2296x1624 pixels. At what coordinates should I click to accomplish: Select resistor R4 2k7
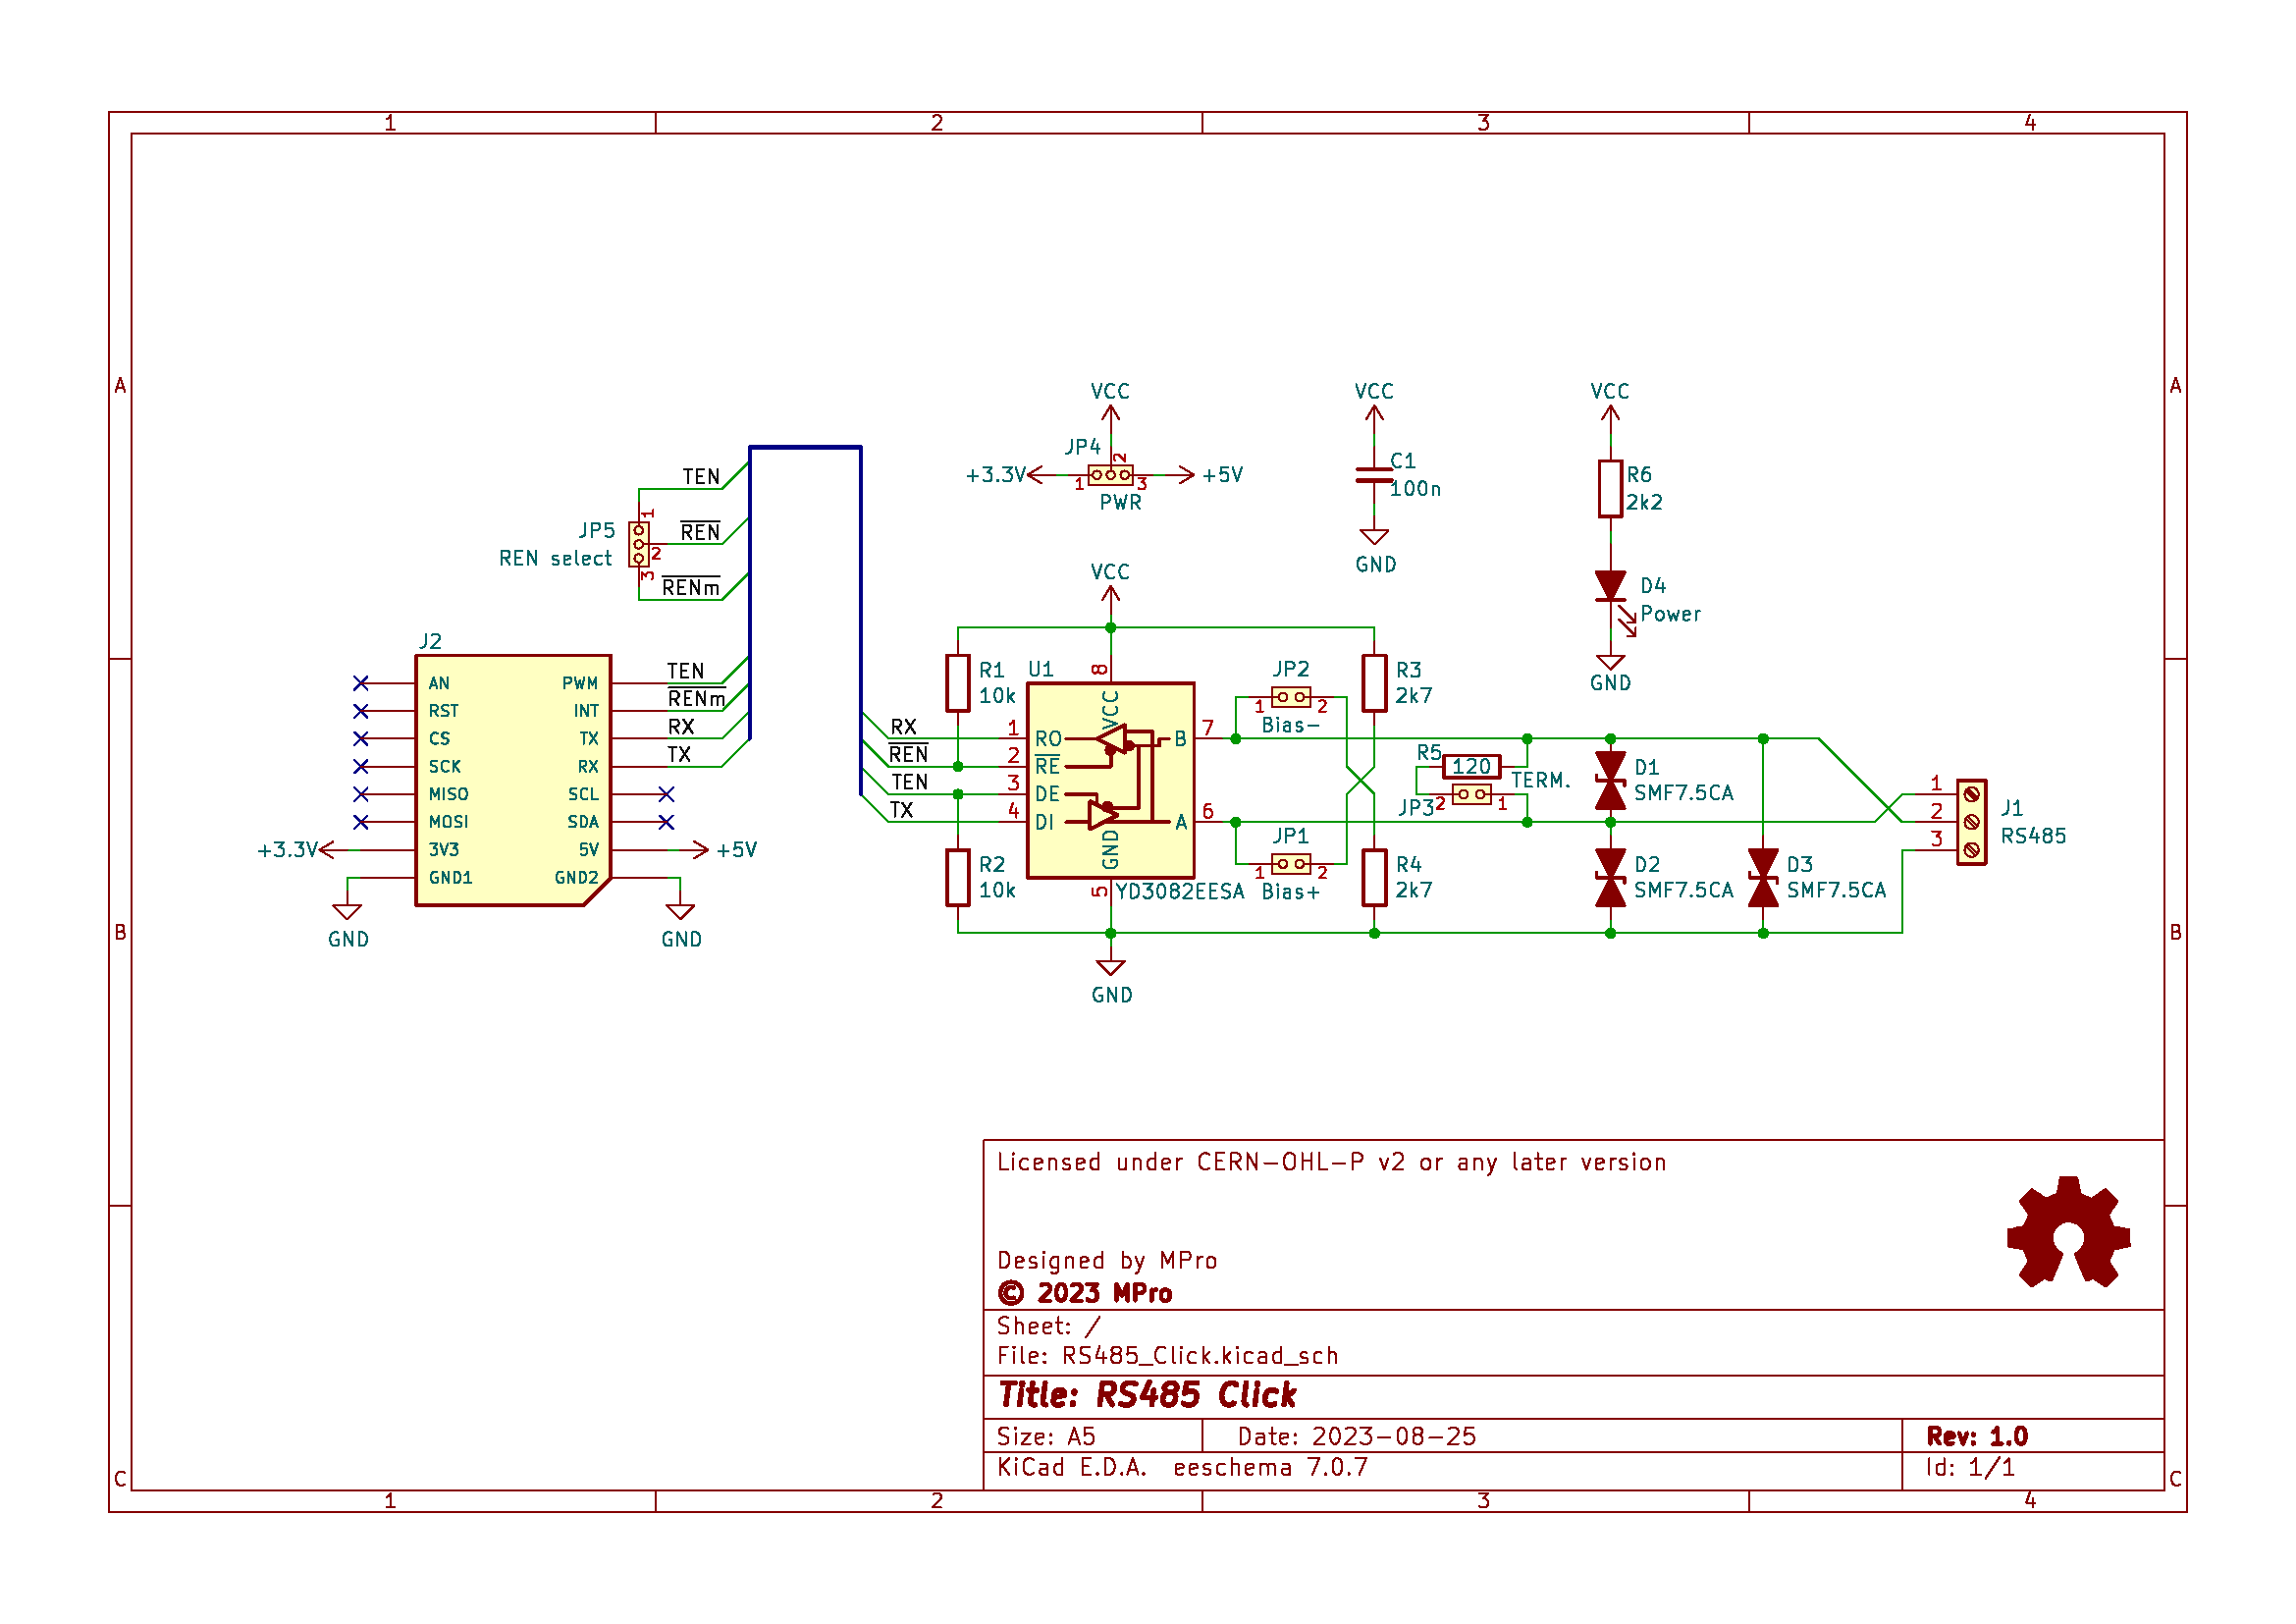(1375, 878)
